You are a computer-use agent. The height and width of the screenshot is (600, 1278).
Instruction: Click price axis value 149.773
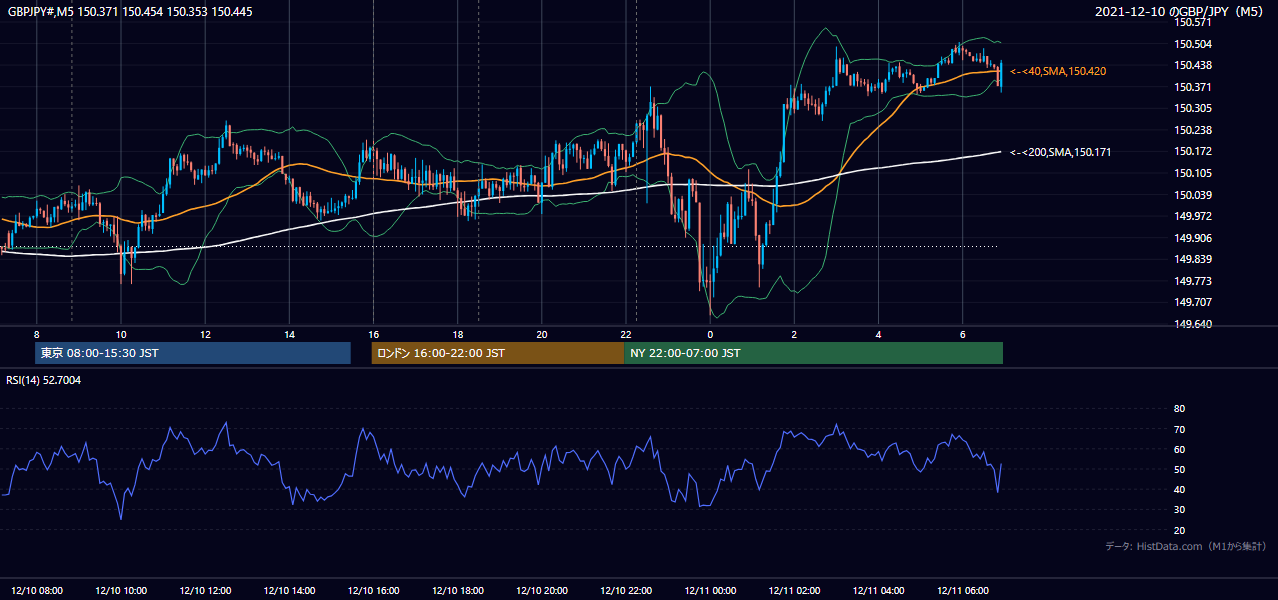[x=1192, y=281]
